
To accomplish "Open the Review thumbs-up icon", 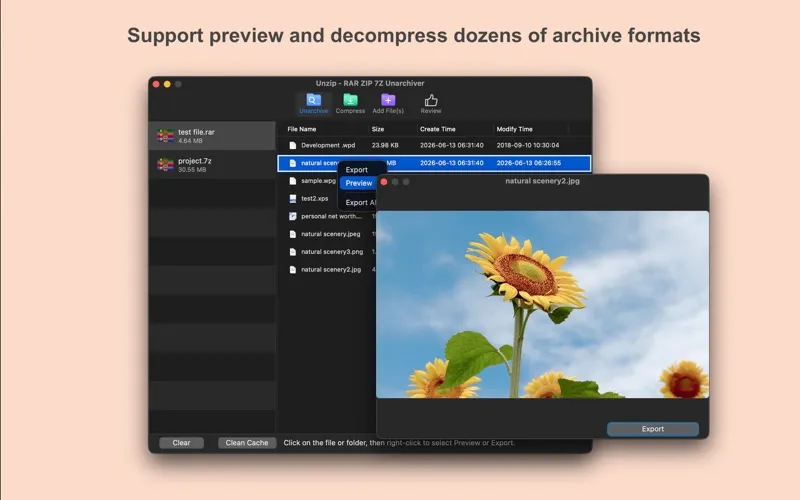I will 431,100.
